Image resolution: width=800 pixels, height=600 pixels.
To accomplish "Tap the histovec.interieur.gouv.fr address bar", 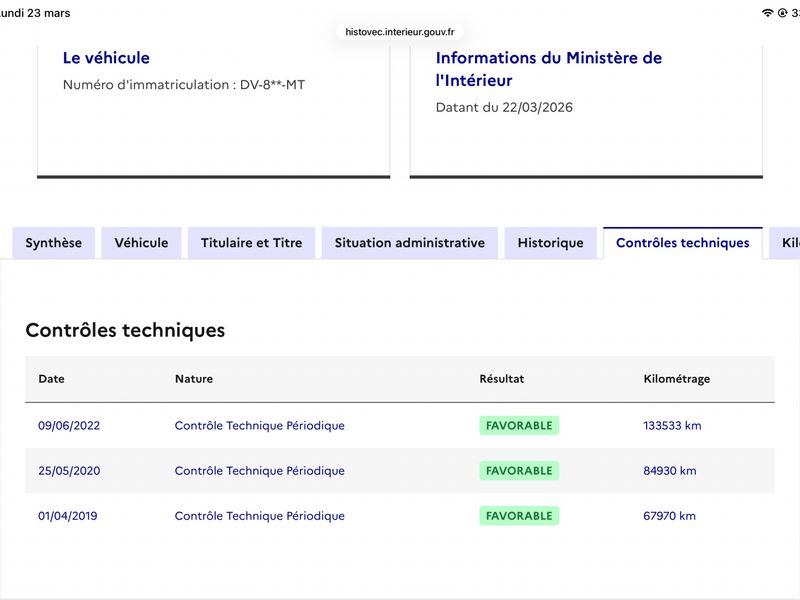I will pos(399,32).
